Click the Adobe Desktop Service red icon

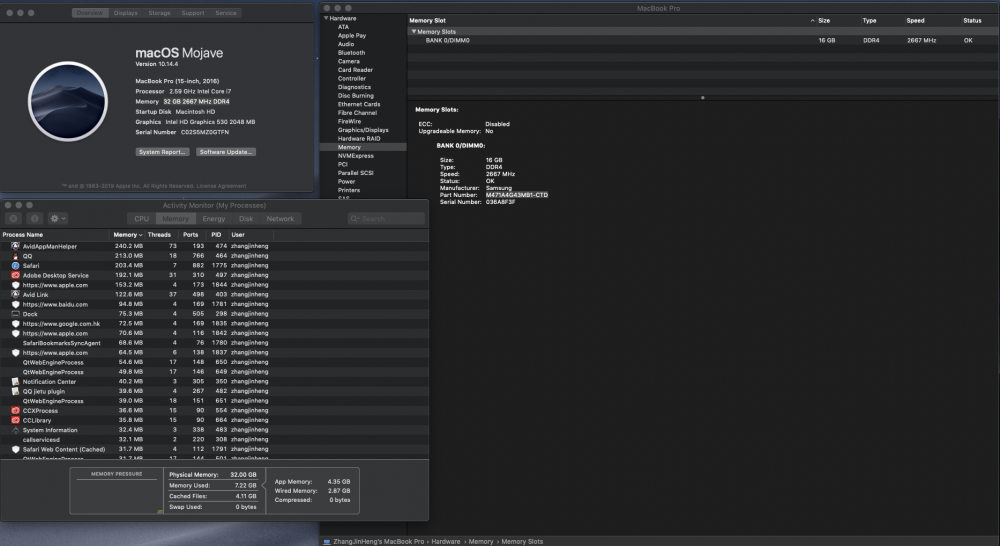15,275
